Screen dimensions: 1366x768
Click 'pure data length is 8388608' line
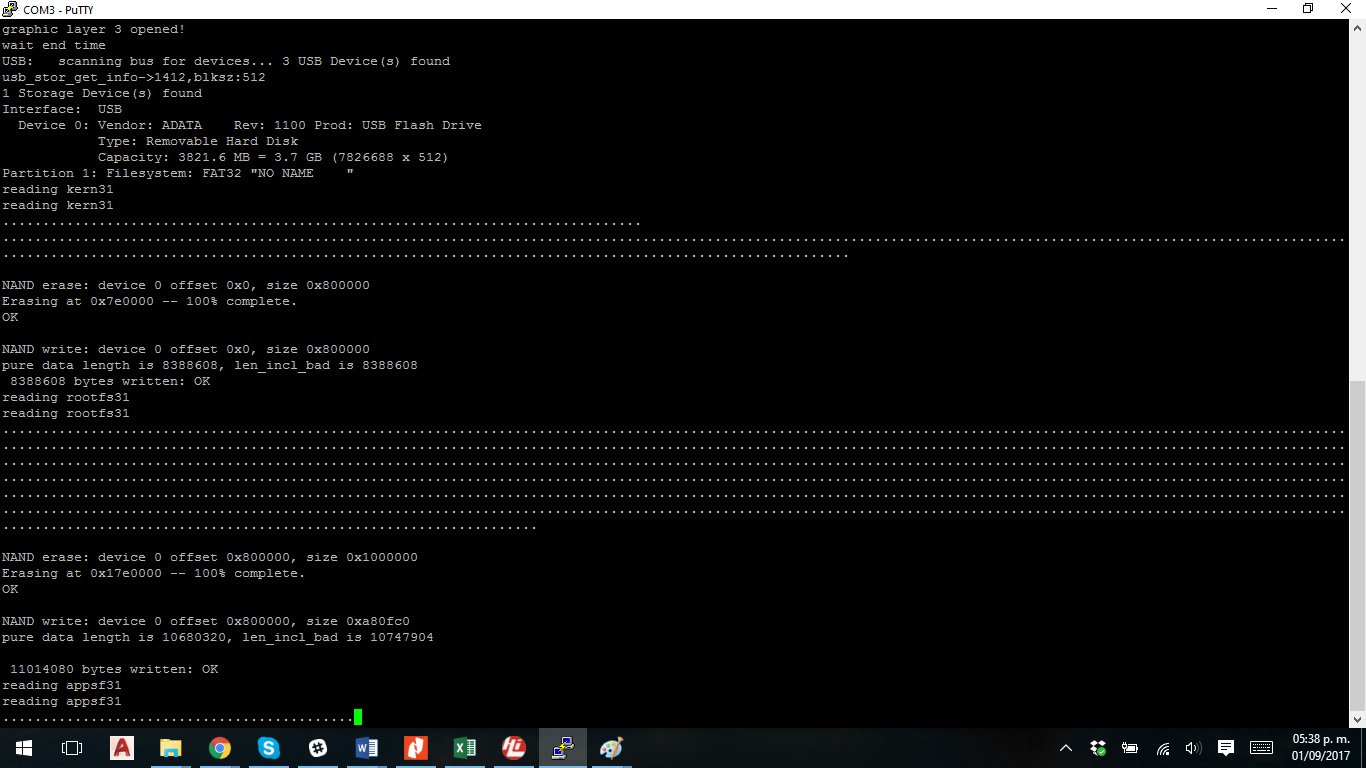coord(210,365)
